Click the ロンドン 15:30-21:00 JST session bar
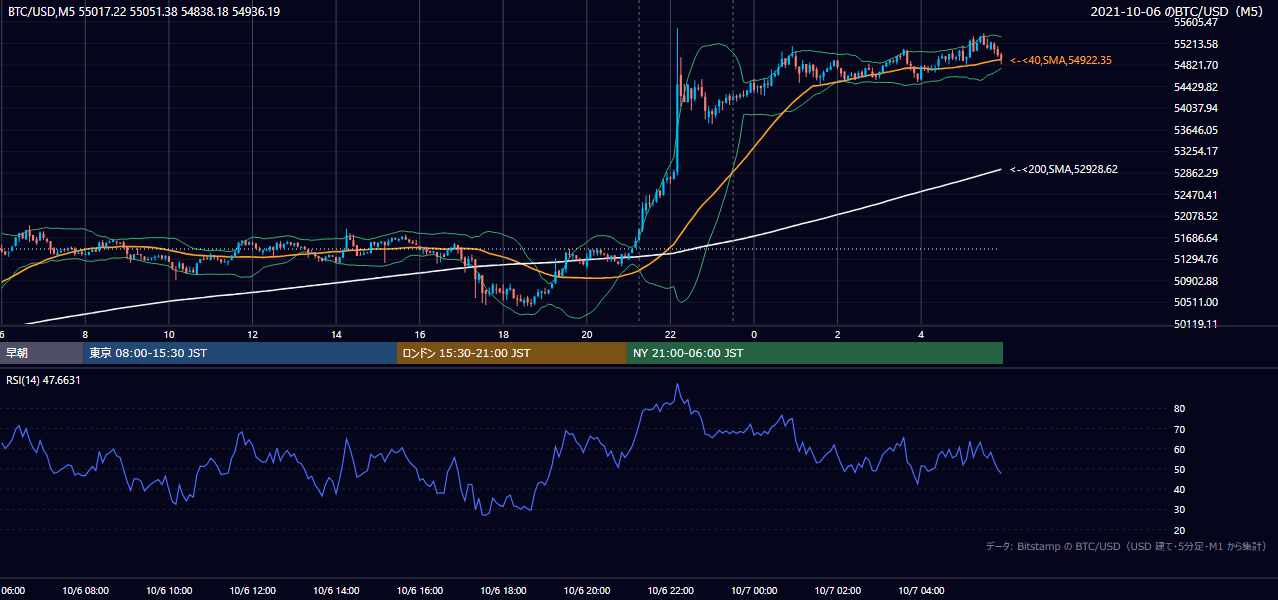This screenshot has width=1278, height=600. (512, 353)
